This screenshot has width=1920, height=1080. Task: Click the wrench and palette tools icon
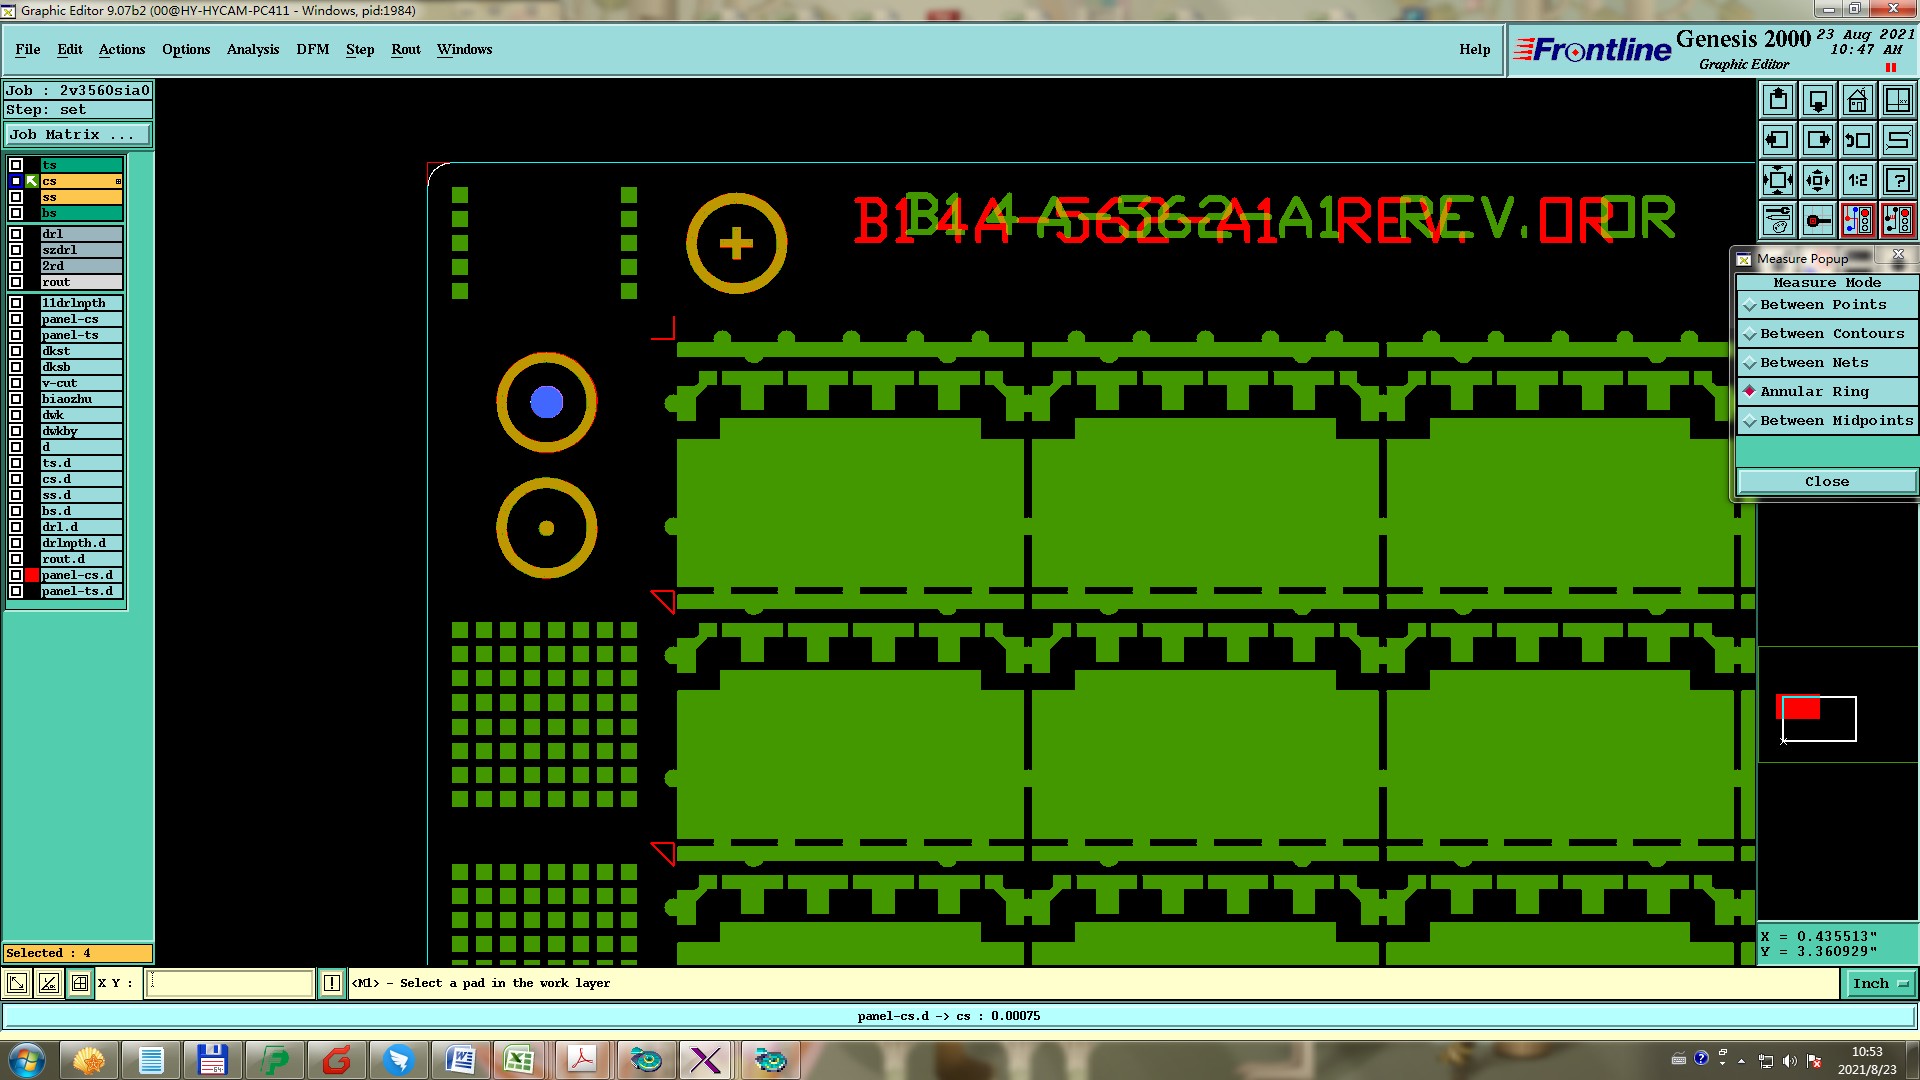tap(1777, 220)
